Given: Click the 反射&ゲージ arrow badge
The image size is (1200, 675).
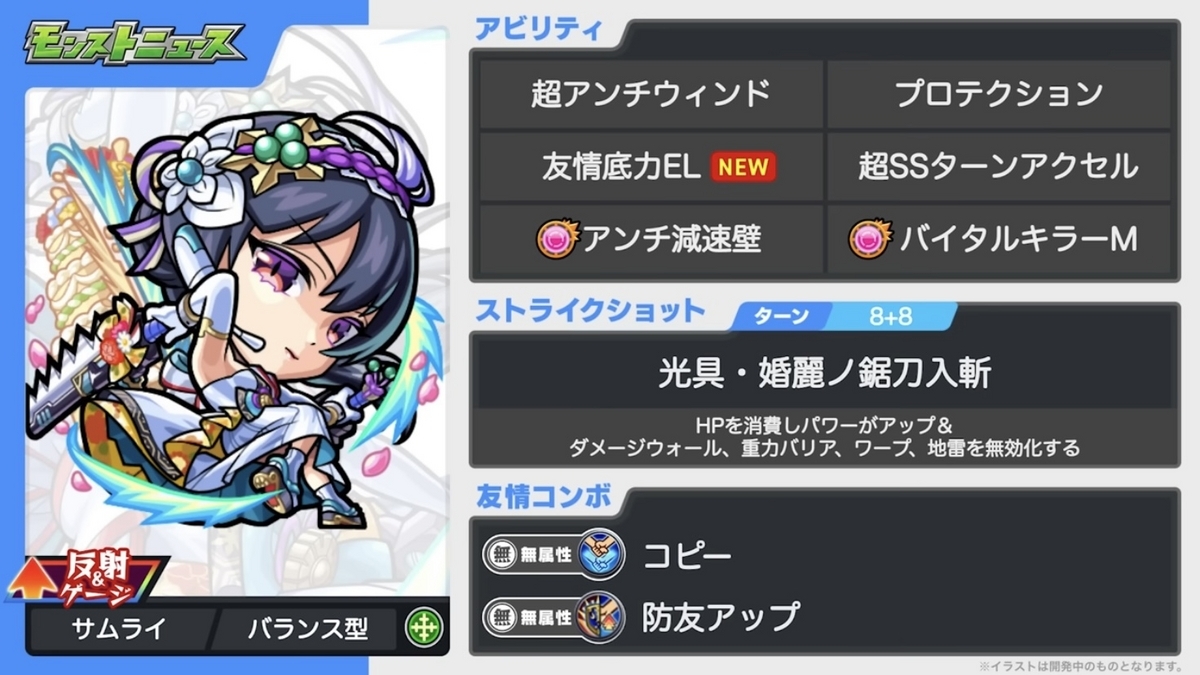Looking at the screenshot, I should pyautogui.click(x=90, y=577).
